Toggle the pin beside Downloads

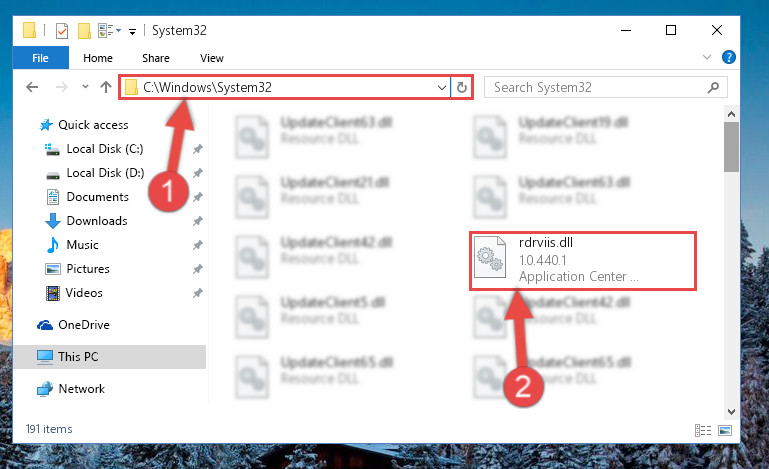tap(198, 221)
